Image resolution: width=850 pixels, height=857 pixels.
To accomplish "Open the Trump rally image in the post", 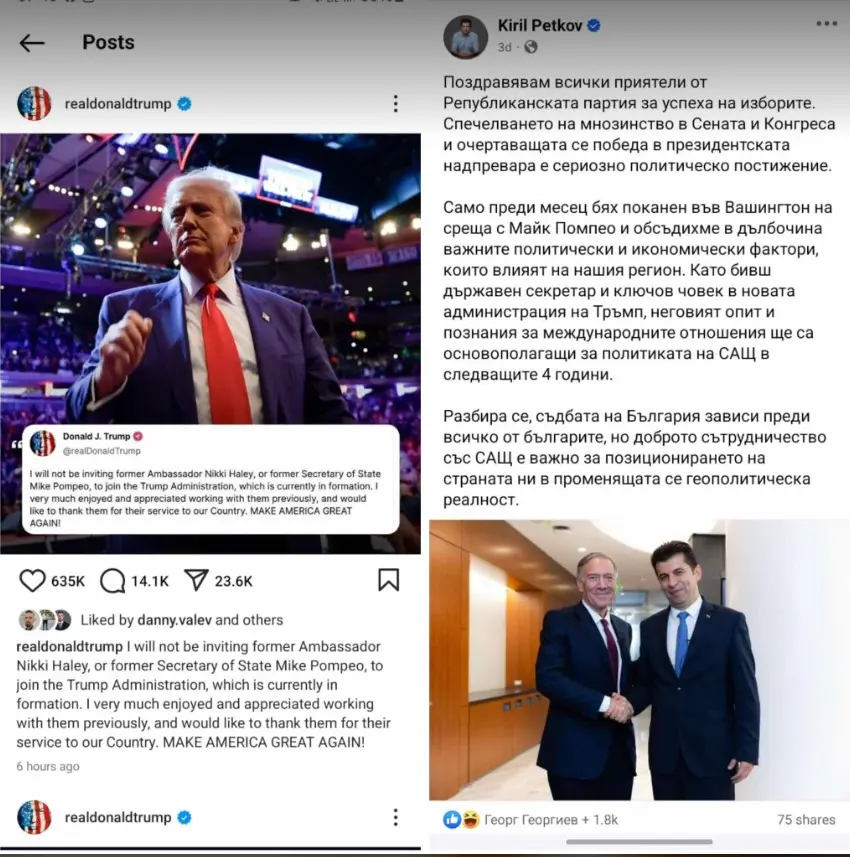I will coord(210,344).
